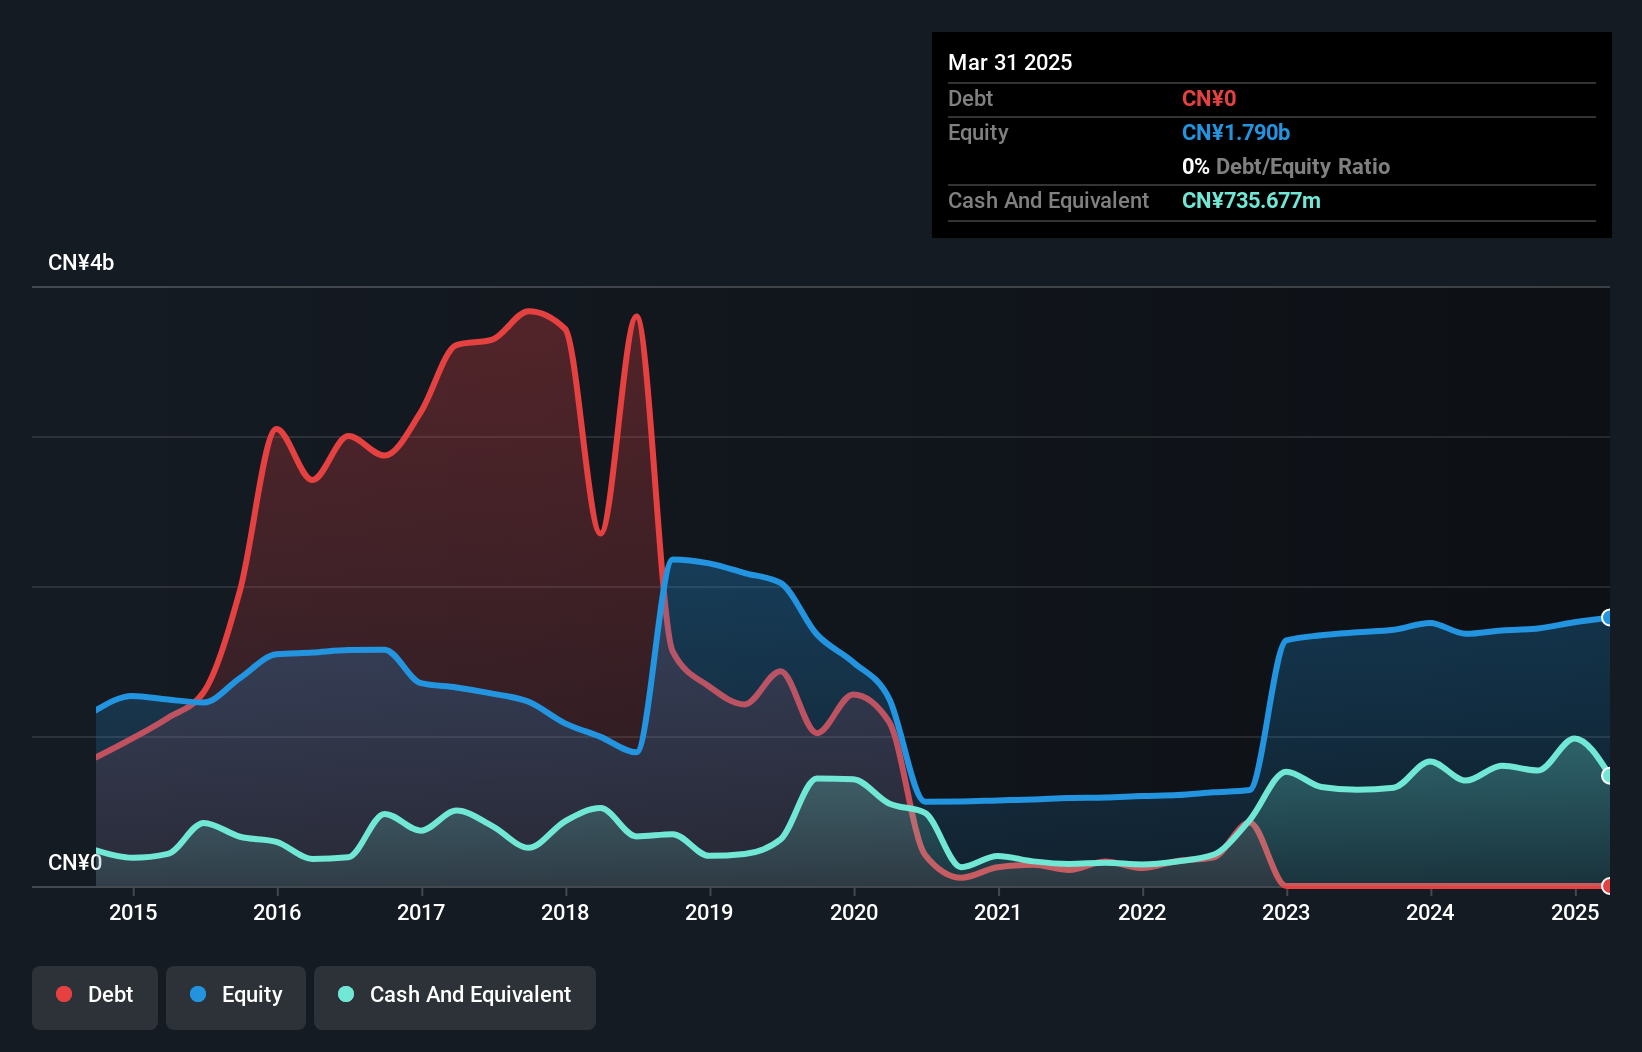Screen dimensions: 1642x1052
Task: Click the Equity row label in tooltip
Action: [978, 132]
